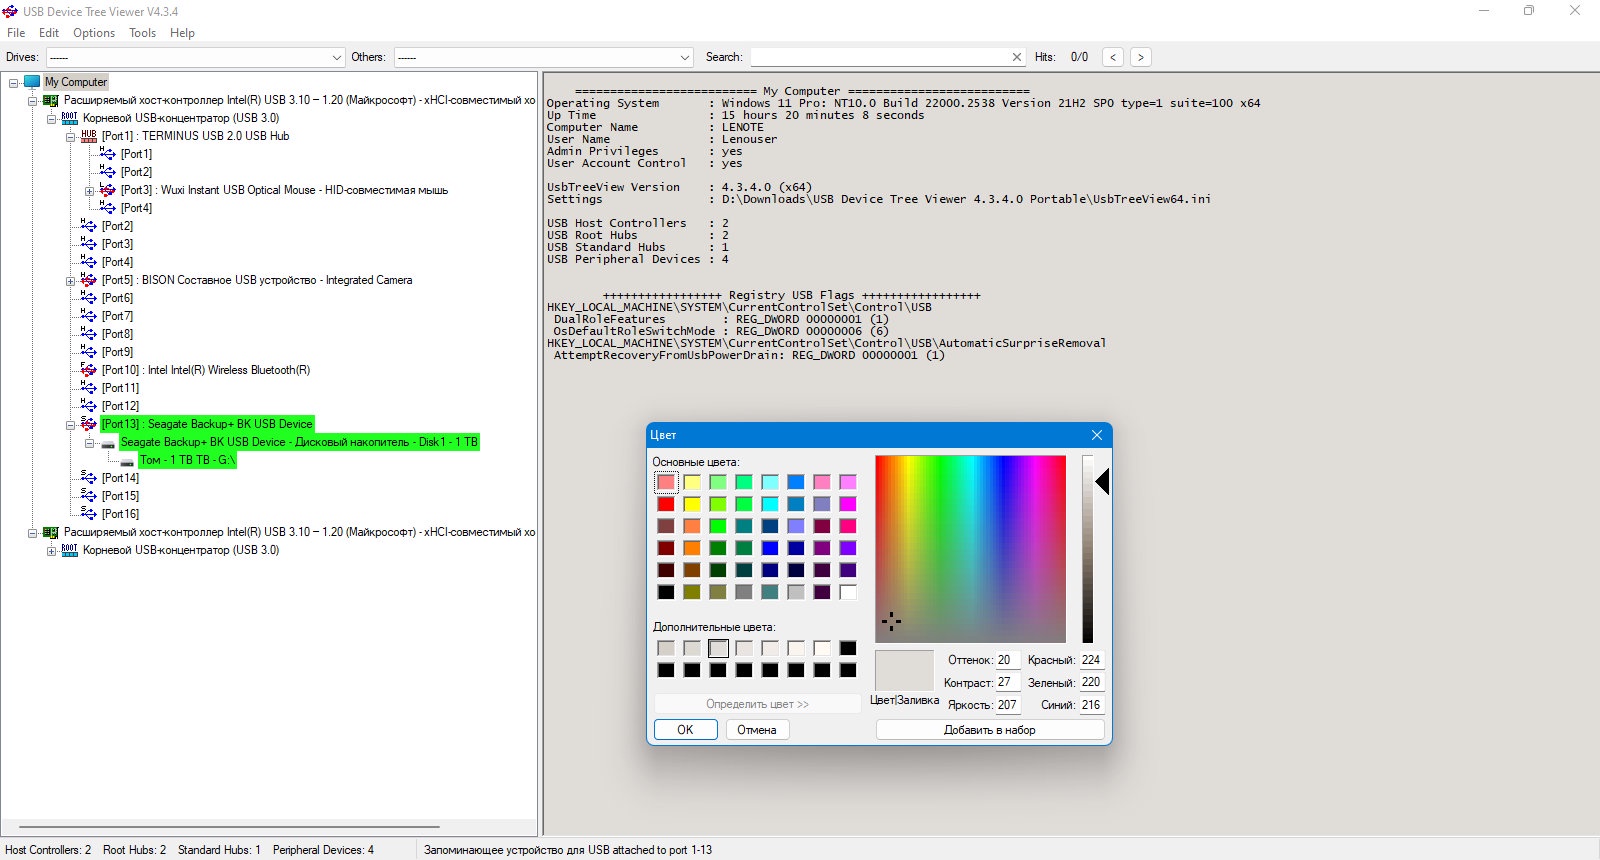This screenshot has height=860, width=1600.
Task: Click the My Computer icon in tree
Action: point(32,82)
